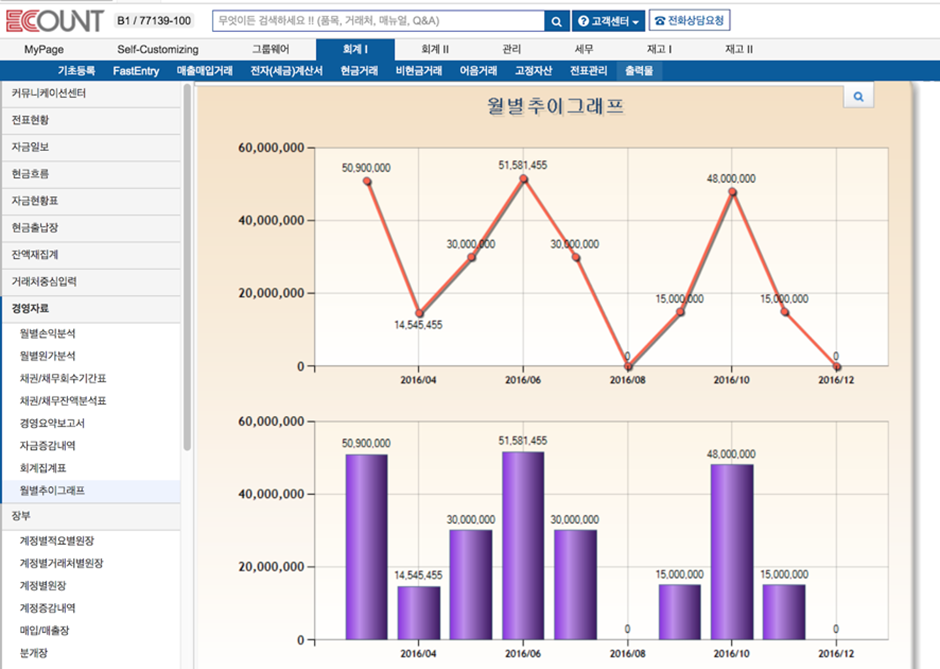Open 커뮤니케이션센터 in sidebar
This screenshot has width=940, height=669.
click(91, 93)
